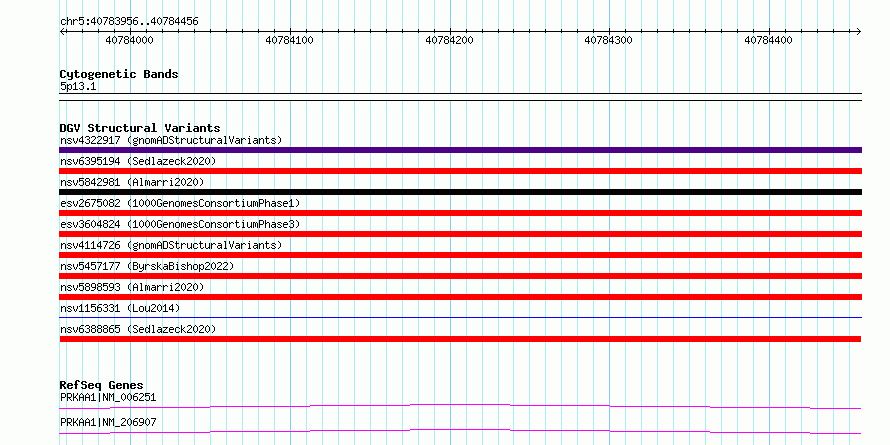Image resolution: width=890 pixels, height=445 pixels.
Task: Click the red bar under nsv6388865
Action: 460,339
